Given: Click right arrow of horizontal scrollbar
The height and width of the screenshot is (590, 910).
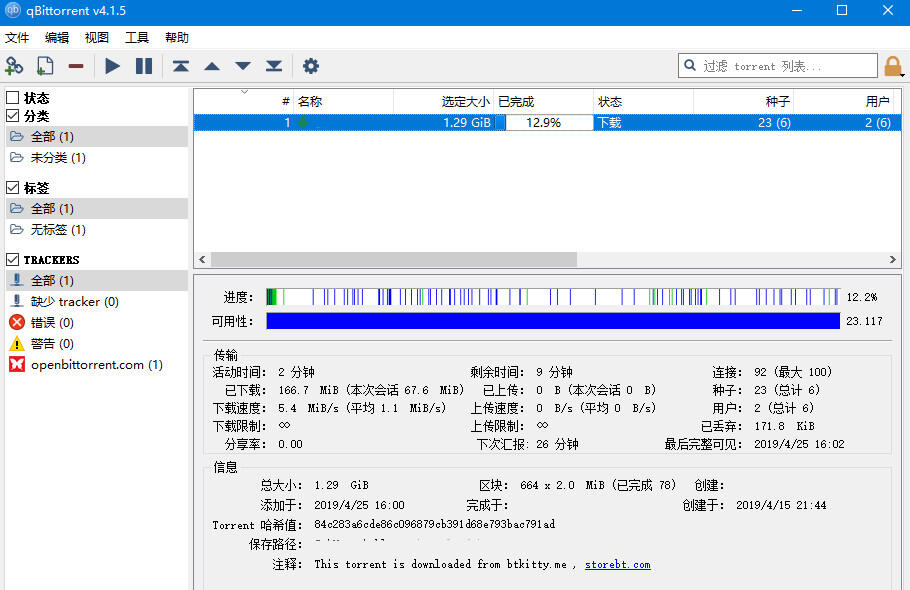Looking at the screenshot, I should 893,259.
